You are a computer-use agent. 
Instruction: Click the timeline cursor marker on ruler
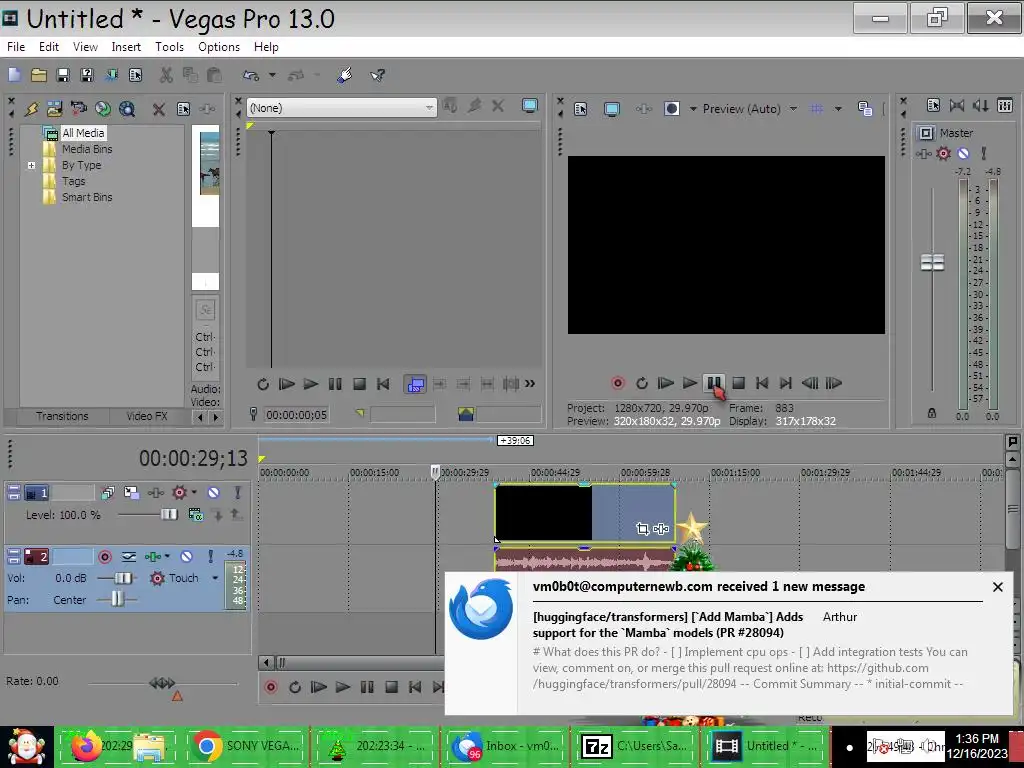436,472
